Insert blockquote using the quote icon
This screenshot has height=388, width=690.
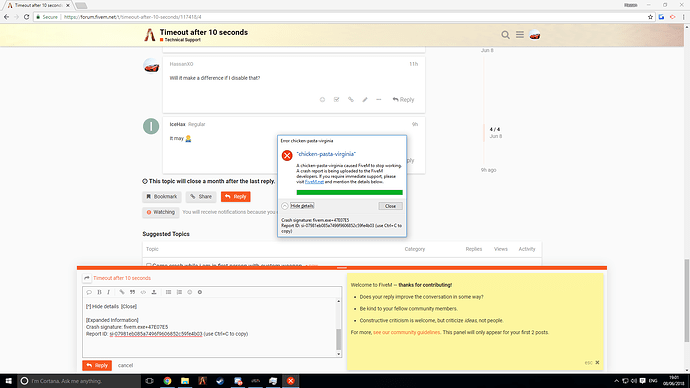[132, 292]
